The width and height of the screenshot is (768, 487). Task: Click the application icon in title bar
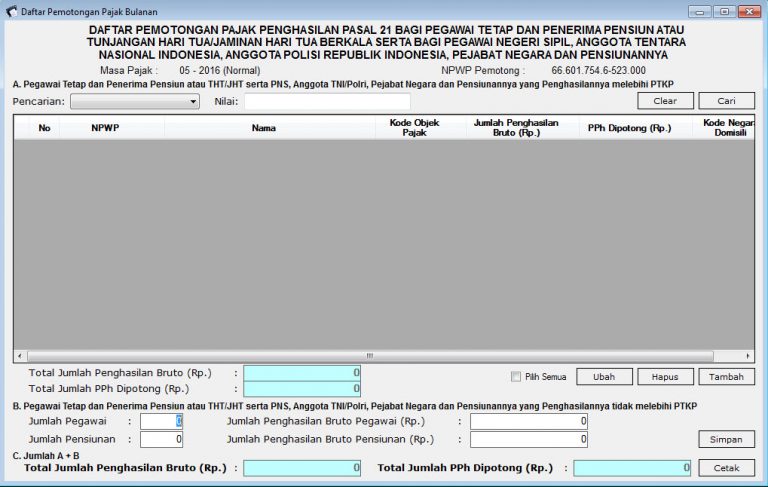click(11, 11)
